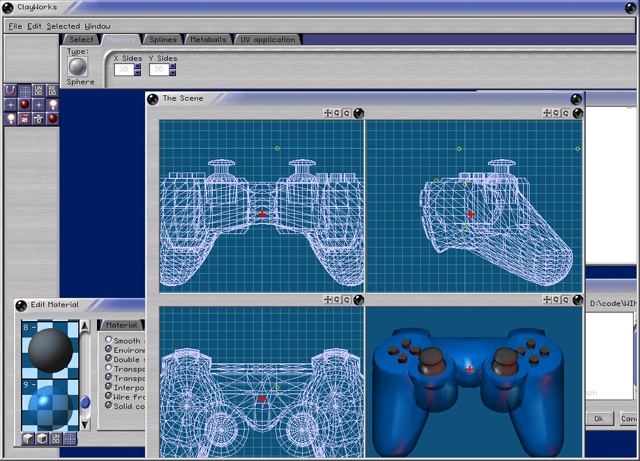The width and height of the screenshot is (640, 461).
Task: Click the round ball icon above top-down wireframe view
Action: (x=358, y=300)
